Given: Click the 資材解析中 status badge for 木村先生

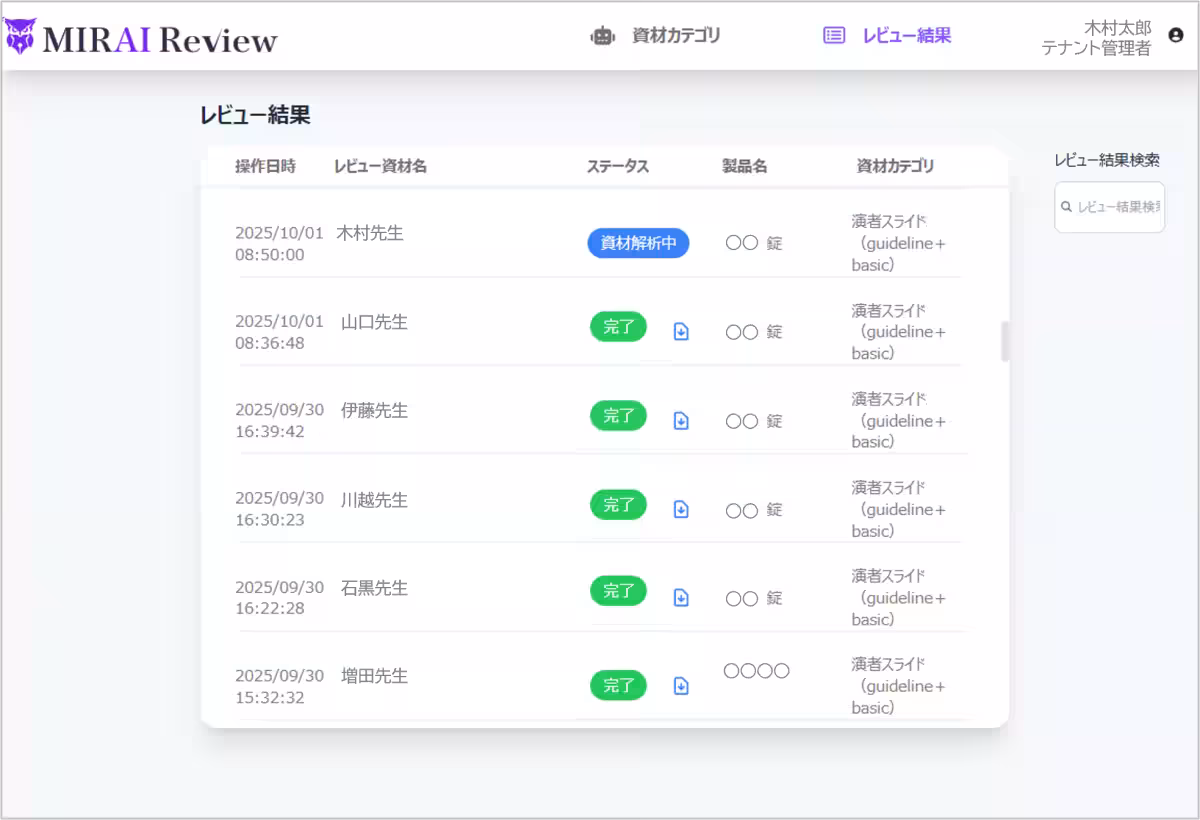Looking at the screenshot, I should tap(638, 243).
